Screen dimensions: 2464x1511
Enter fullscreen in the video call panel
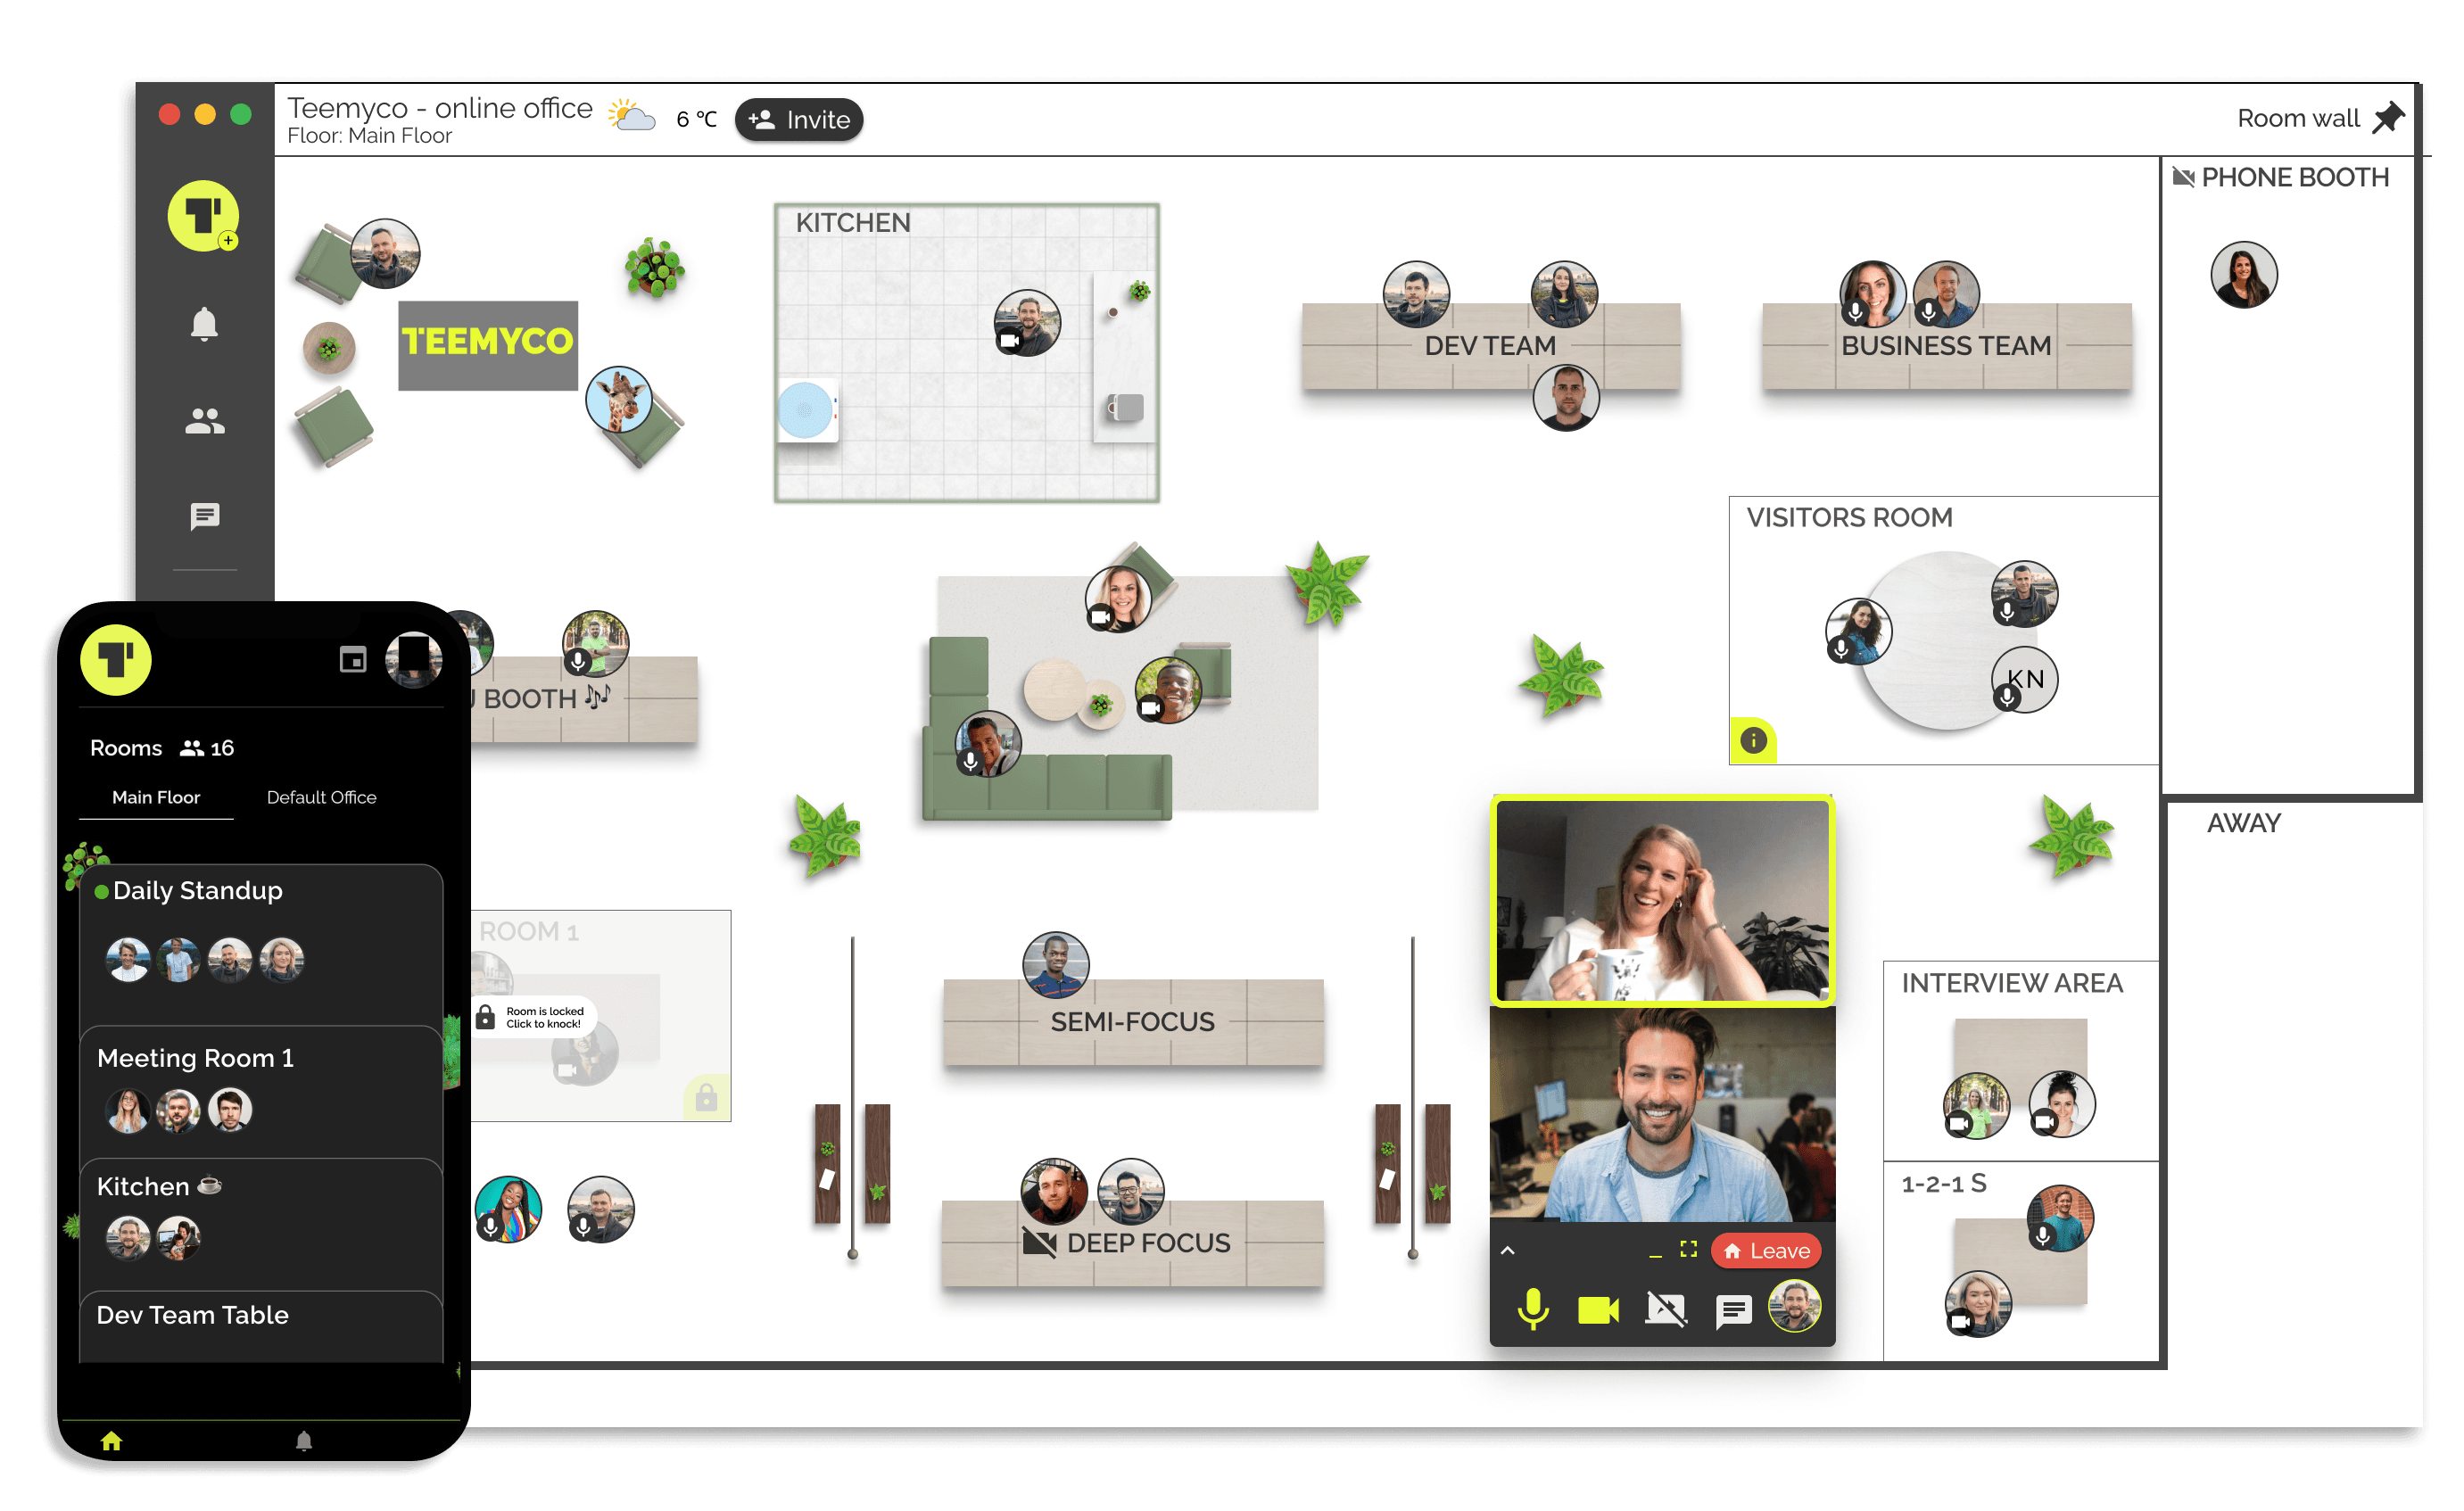(x=1689, y=1250)
